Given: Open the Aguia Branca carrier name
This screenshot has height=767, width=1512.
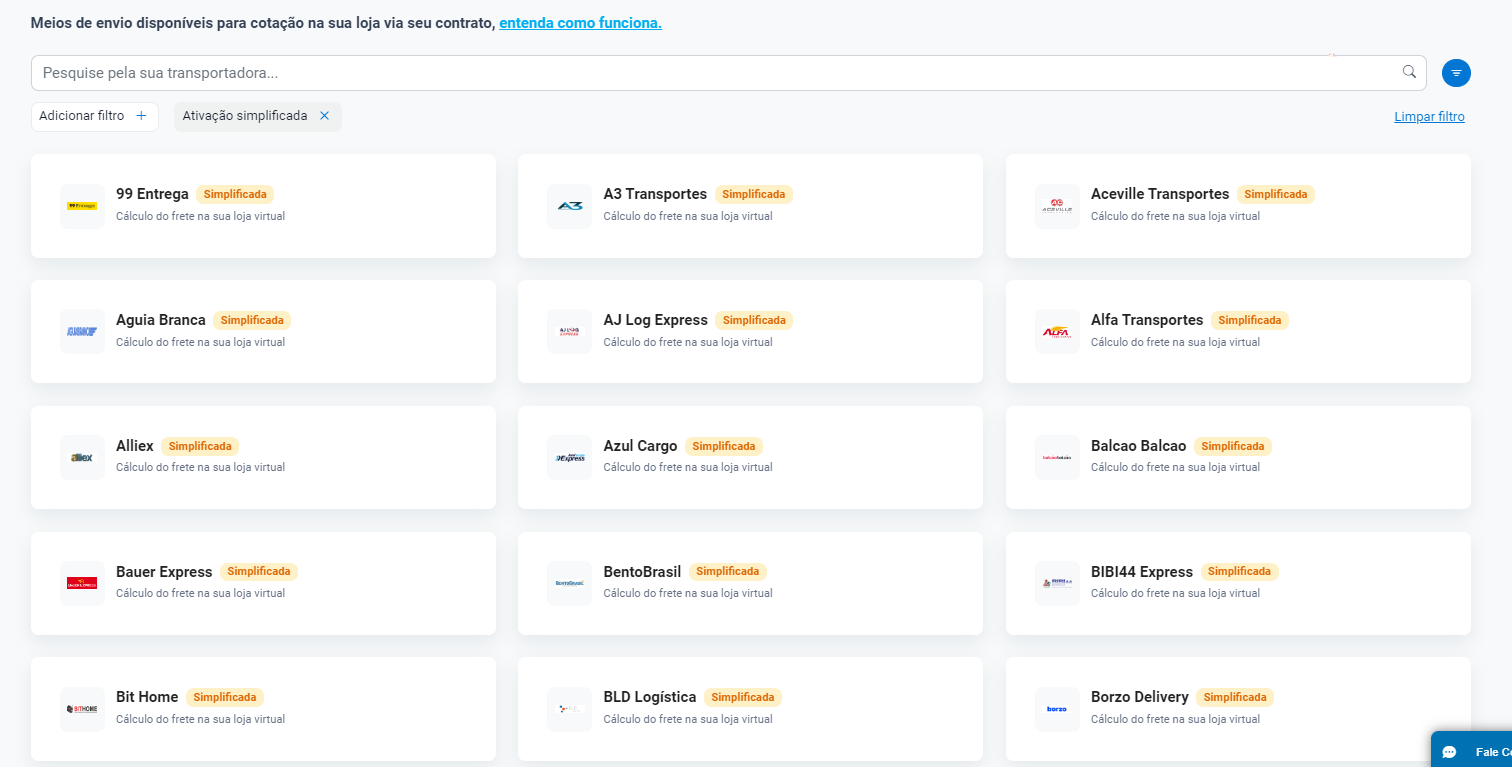Looking at the screenshot, I should coord(161,320).
